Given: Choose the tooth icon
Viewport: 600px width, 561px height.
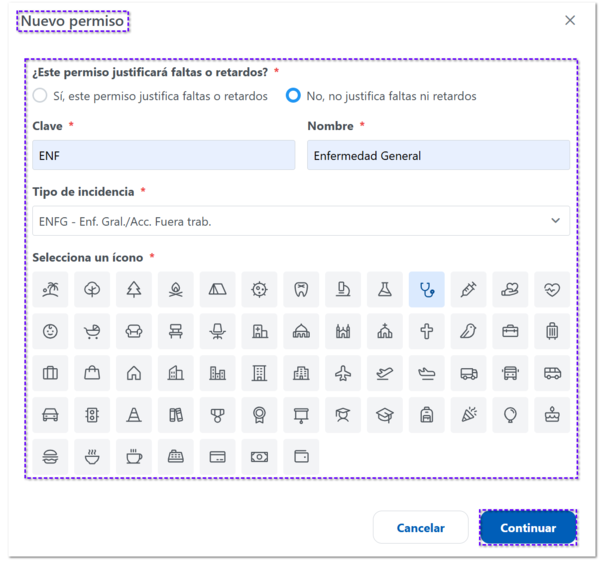Looking at the screenshot, I should click(301, 289).
